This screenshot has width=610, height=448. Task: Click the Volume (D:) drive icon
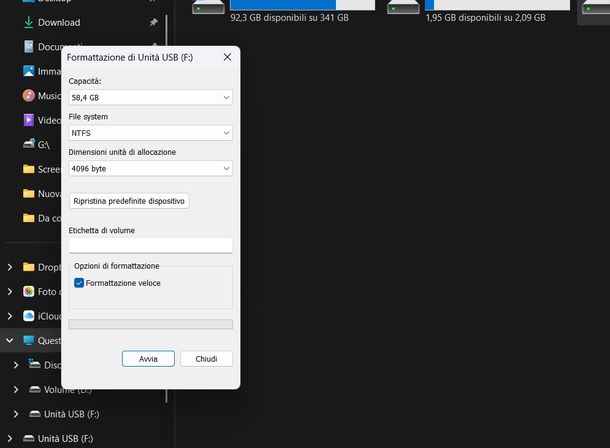pyautogui.click(x=35, y=389)
